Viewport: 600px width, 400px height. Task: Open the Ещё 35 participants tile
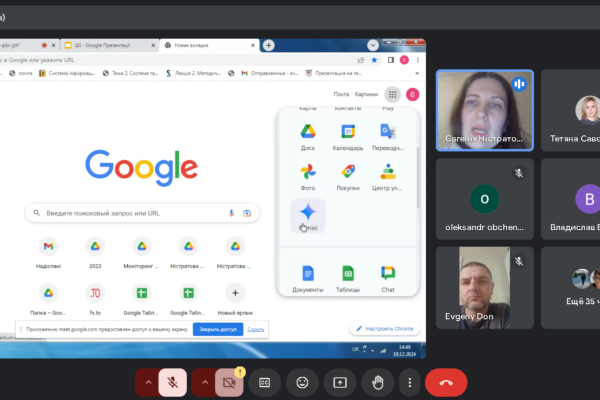pyautogui.click(x=571, y=288)
